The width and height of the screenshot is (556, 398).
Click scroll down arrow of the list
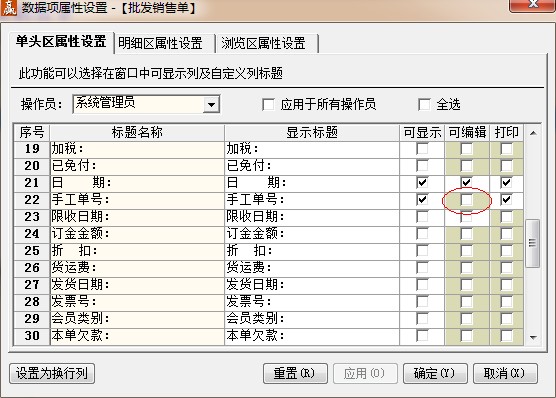[x=533, y=337]
